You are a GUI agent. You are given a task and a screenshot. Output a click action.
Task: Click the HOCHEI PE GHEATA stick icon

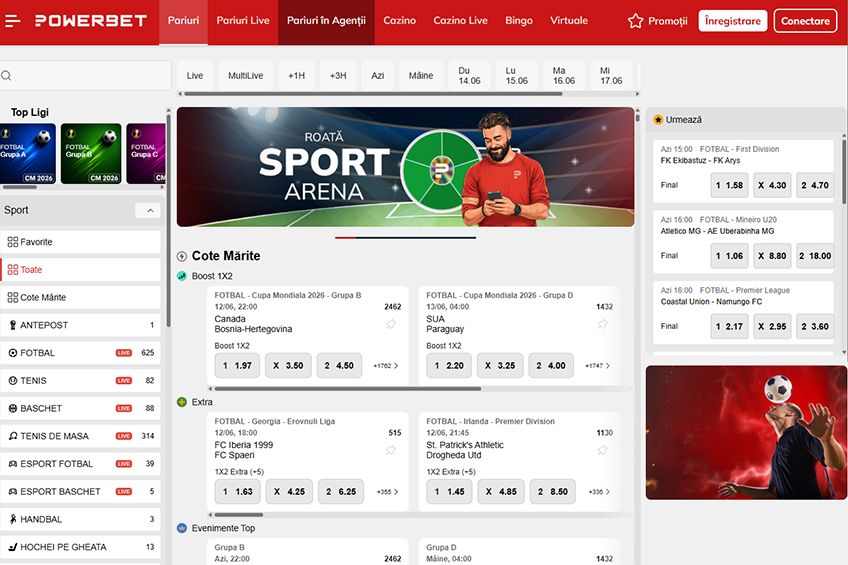click(13, 547)
